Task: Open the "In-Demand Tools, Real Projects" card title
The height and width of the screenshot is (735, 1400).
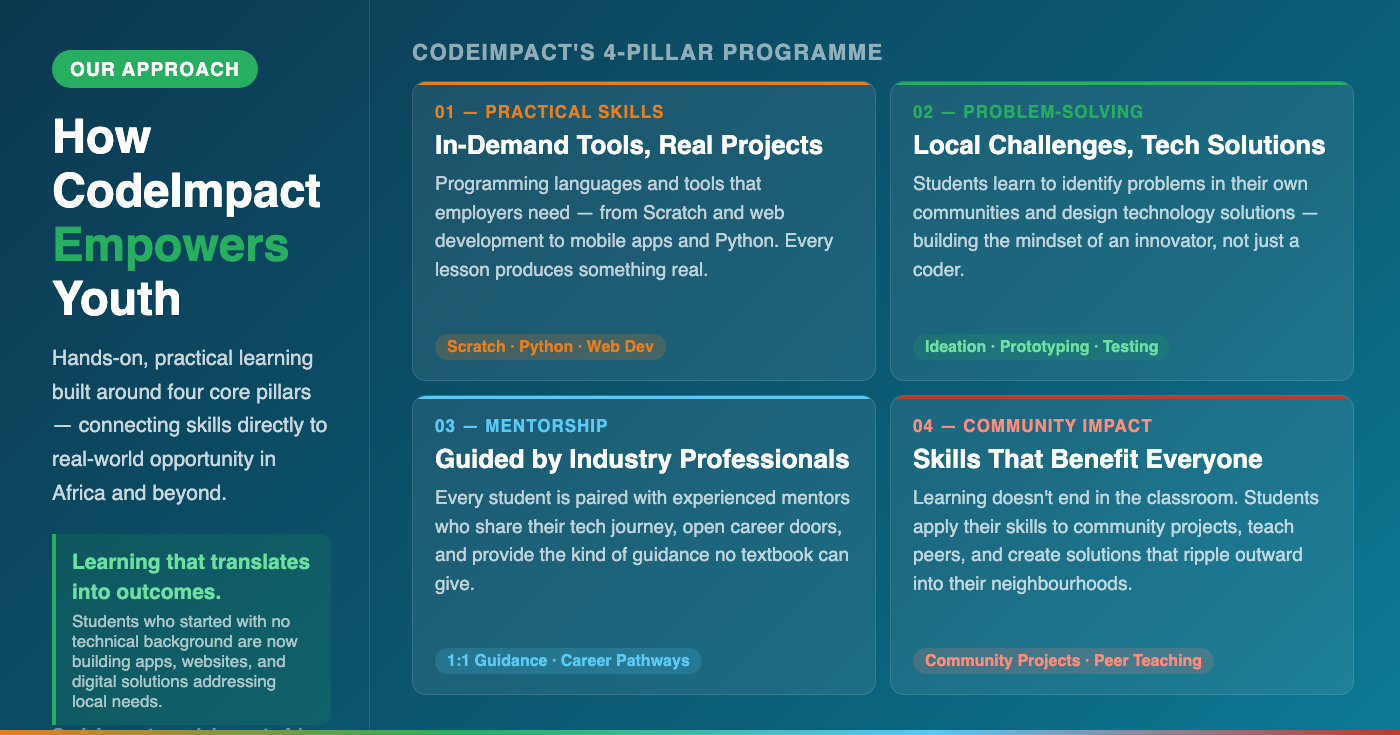Action: tap(629, 145)
